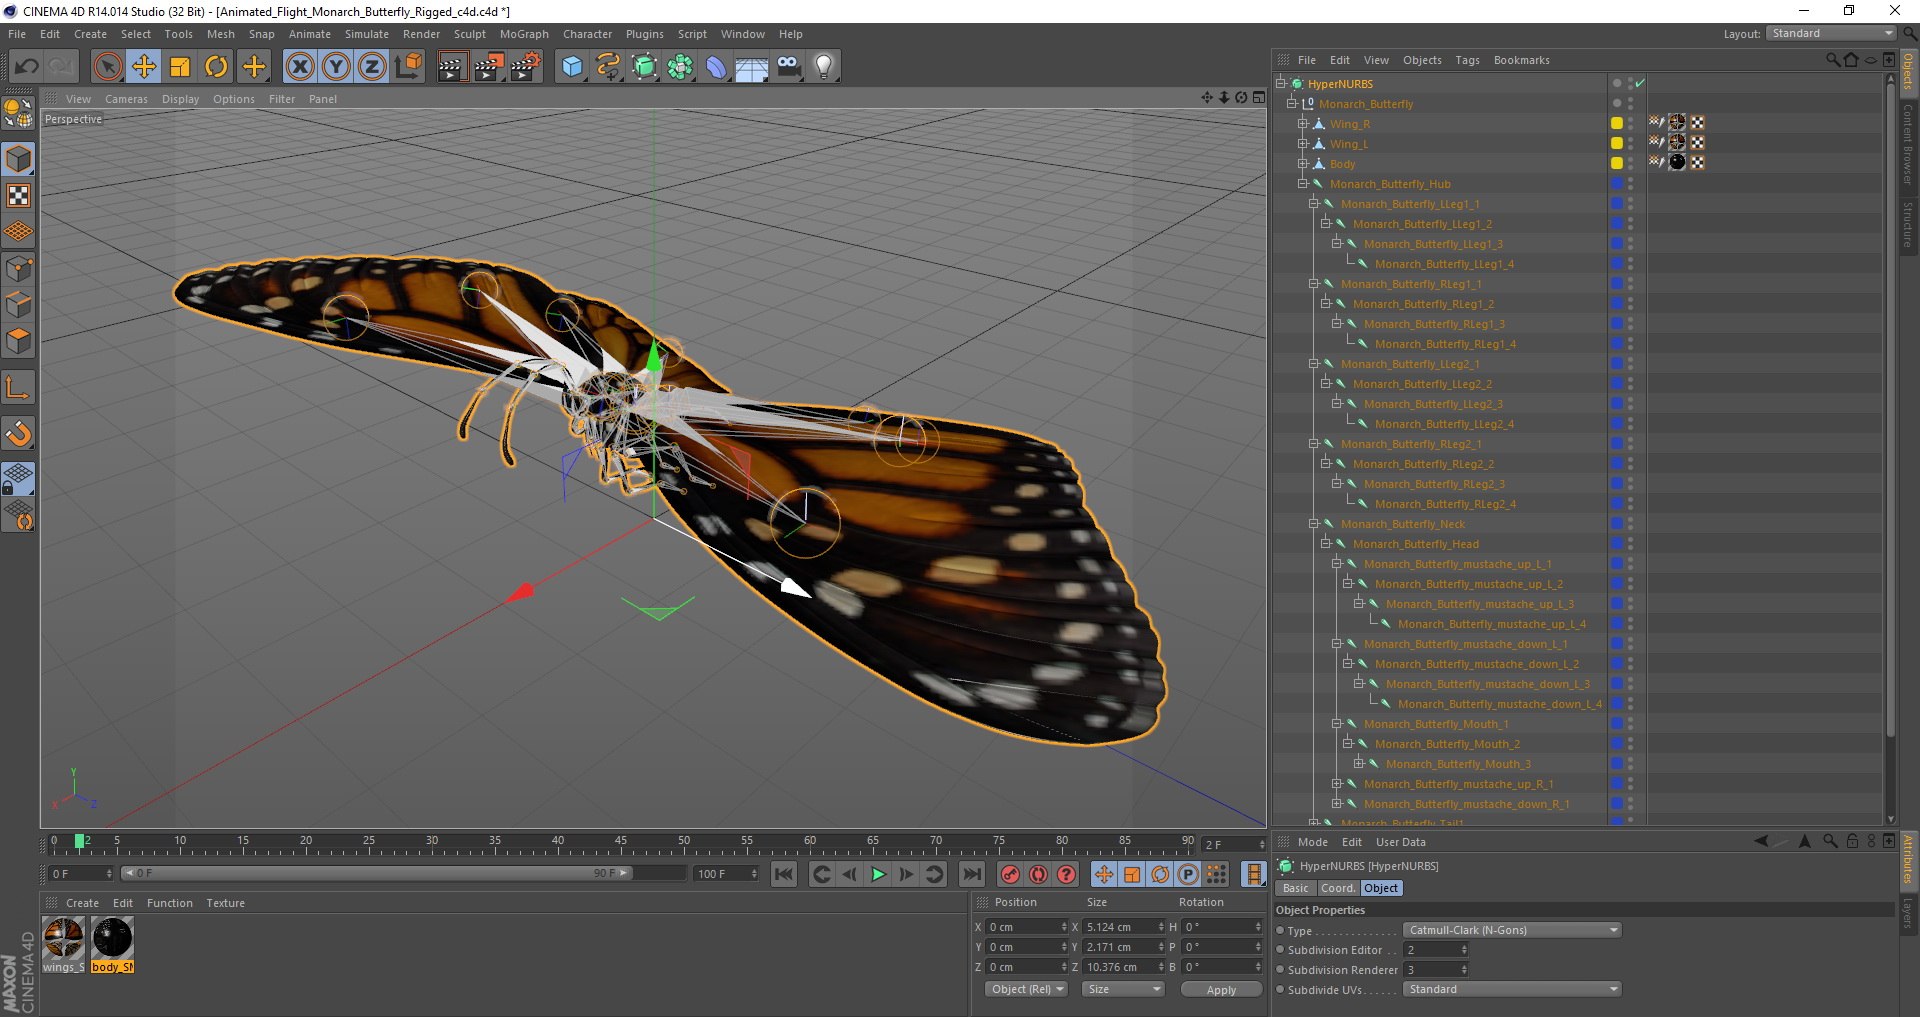Add a Light object bulb icon
This screenshot has width=1920, height=1017.
pos(824,67)
